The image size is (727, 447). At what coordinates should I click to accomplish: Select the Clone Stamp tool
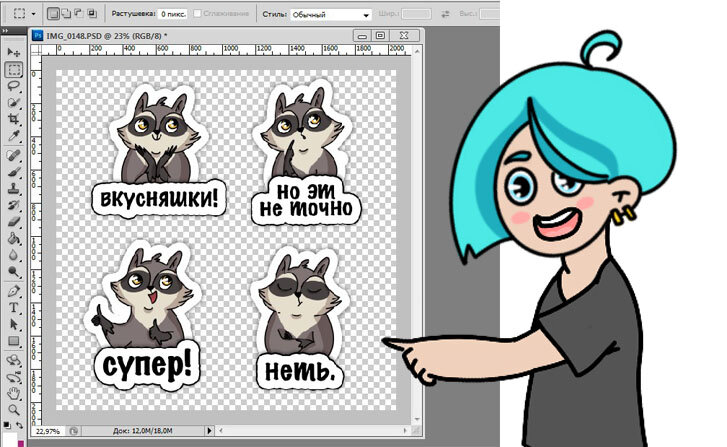click(14, 188)
